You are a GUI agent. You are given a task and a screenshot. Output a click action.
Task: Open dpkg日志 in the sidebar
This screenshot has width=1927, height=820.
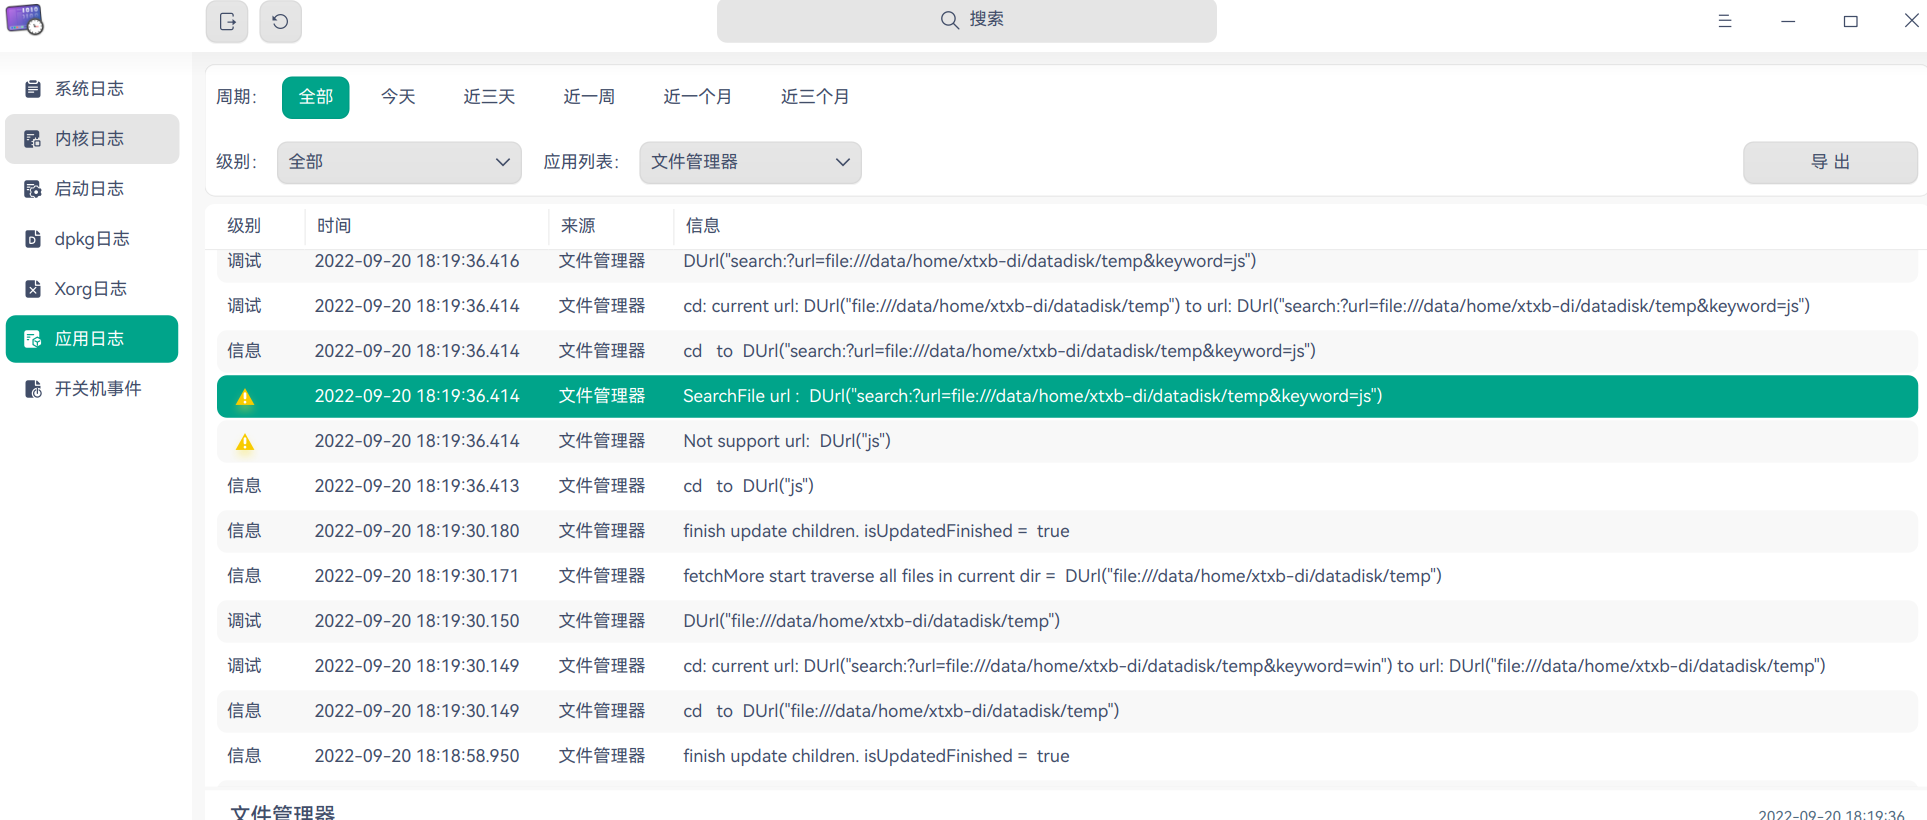92,239
